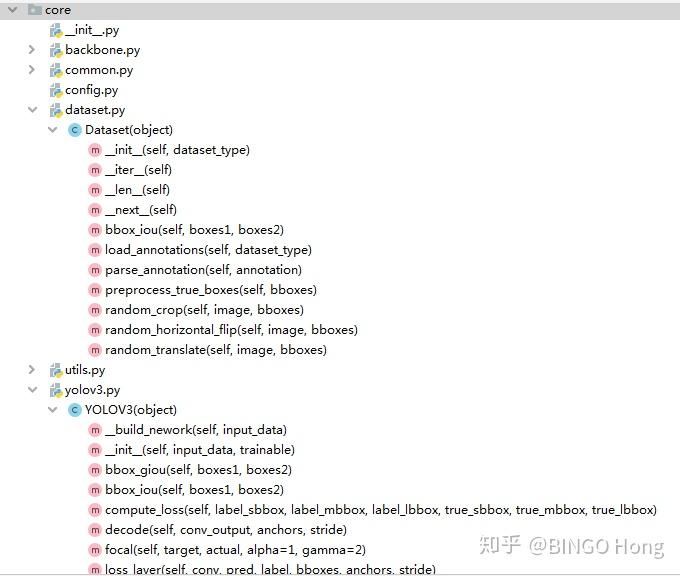Click method icon for parse_annotation
The image size is (680, 576).
click(95, 270)
